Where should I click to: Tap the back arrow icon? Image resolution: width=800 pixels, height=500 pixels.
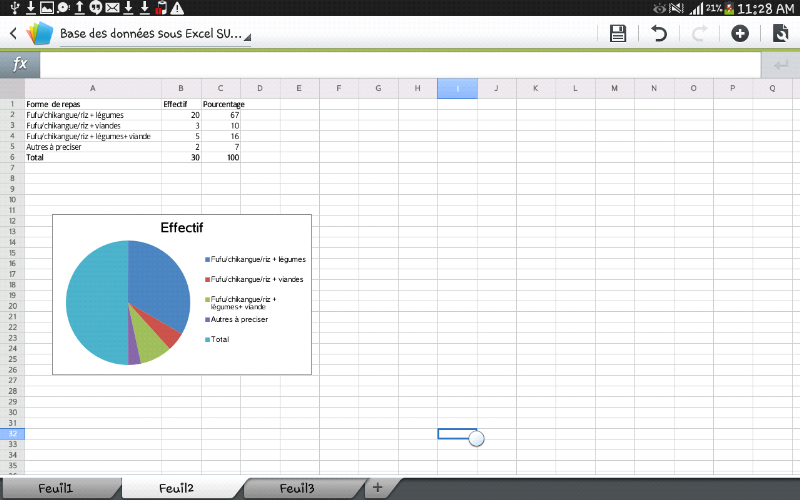13,34
